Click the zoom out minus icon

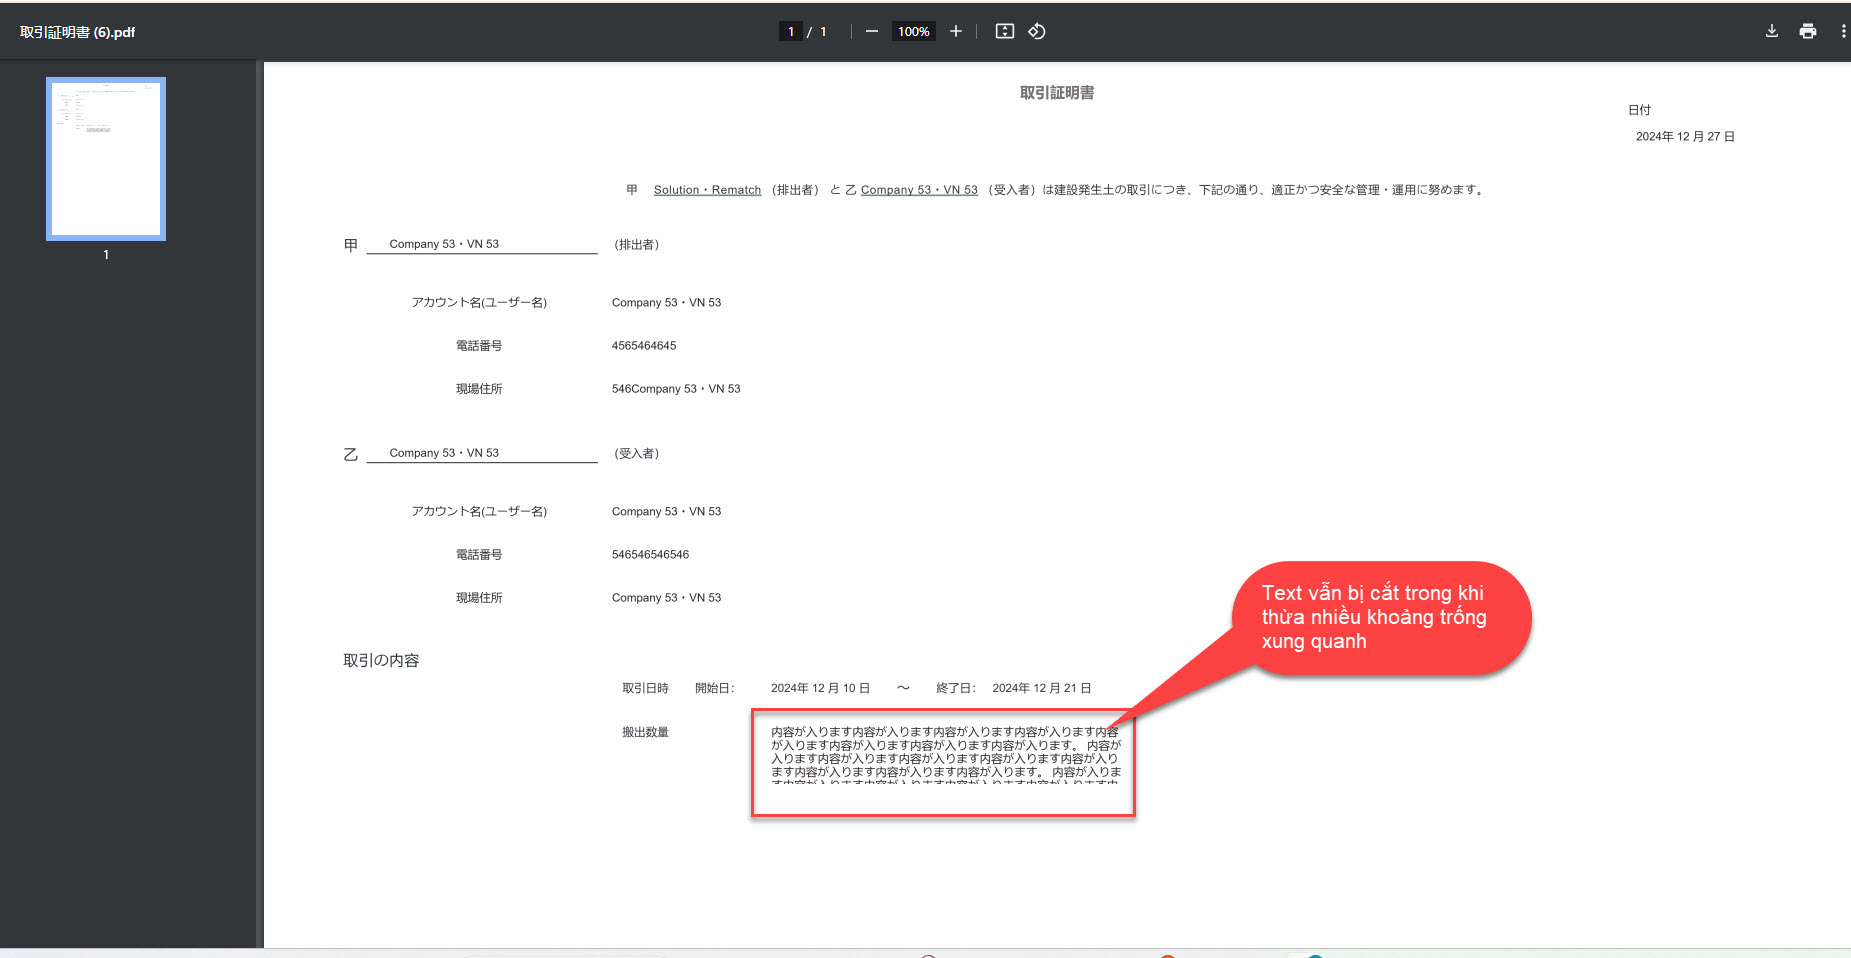click(x=871, y=32)
